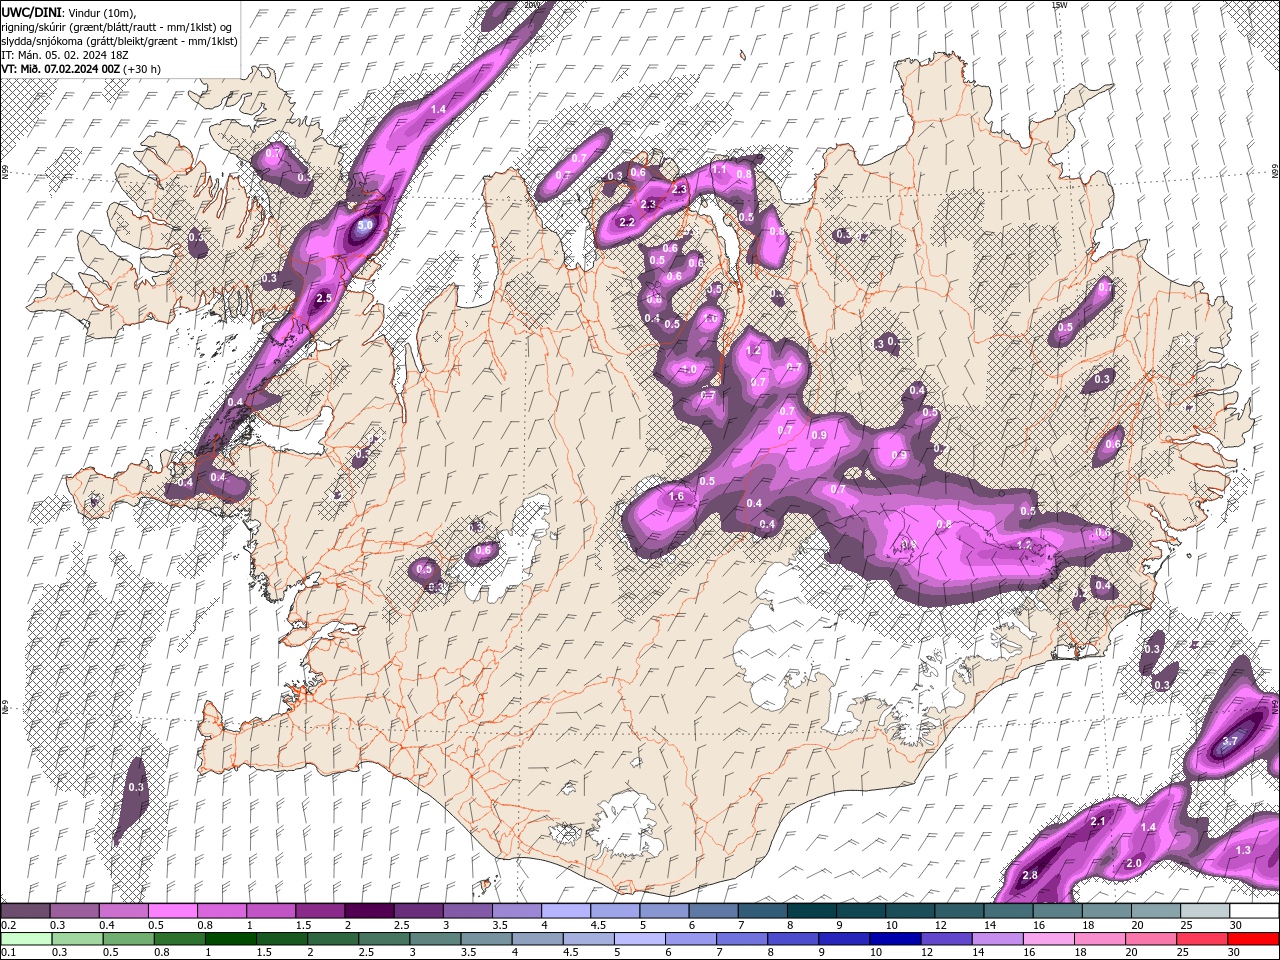Click the '1.1' snowfall value on the map
This screenshot has height=960, width=1280.
[x=719, y=170]
